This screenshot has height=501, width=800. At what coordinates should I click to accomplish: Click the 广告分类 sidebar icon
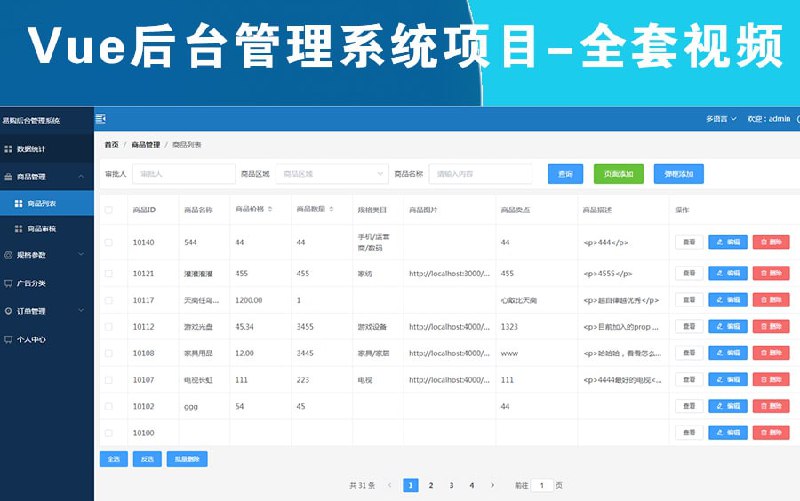click(x=8, y=283)
